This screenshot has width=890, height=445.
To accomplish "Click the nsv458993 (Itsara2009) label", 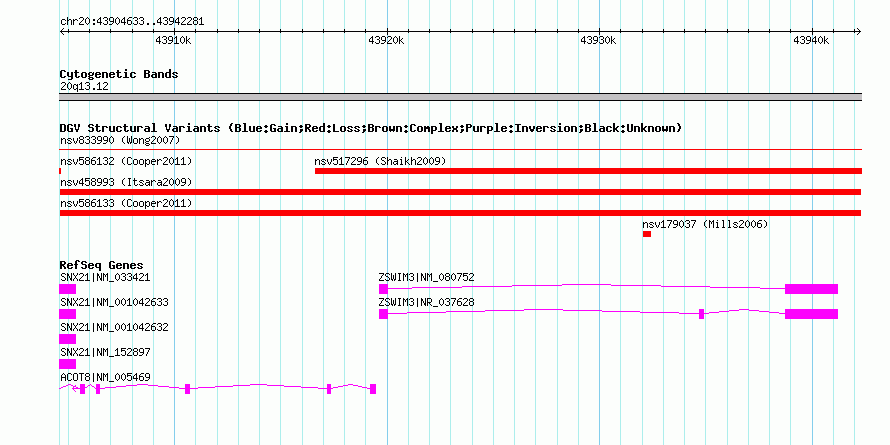I will tap(126, 182).
